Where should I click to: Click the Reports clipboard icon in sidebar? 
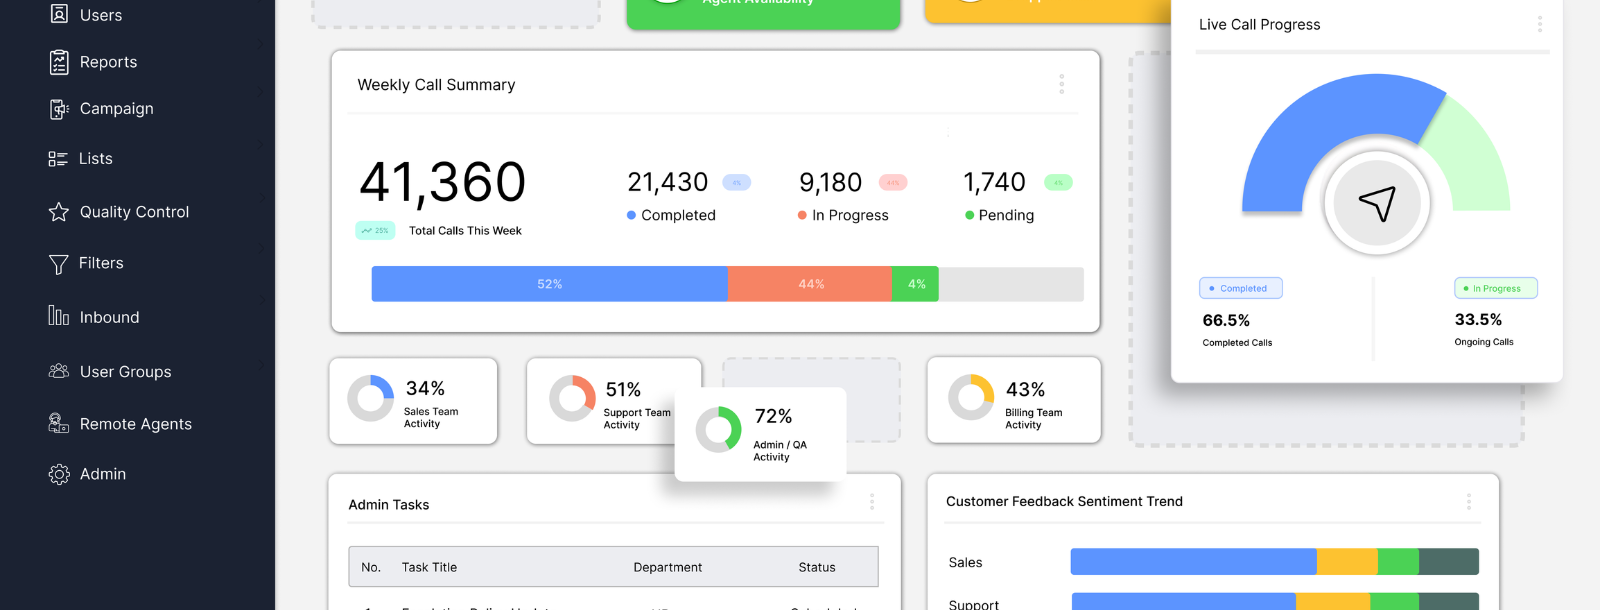(x=59, y=62)
